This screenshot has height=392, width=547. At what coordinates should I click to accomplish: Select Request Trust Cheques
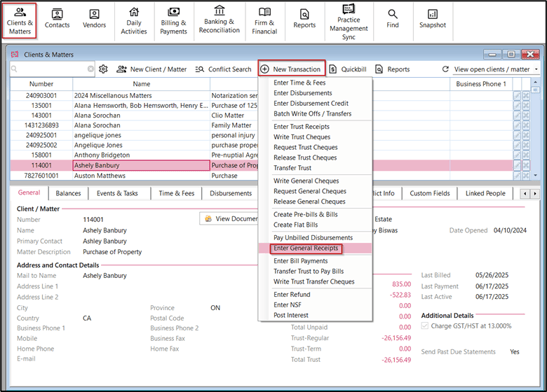point(305,147)
